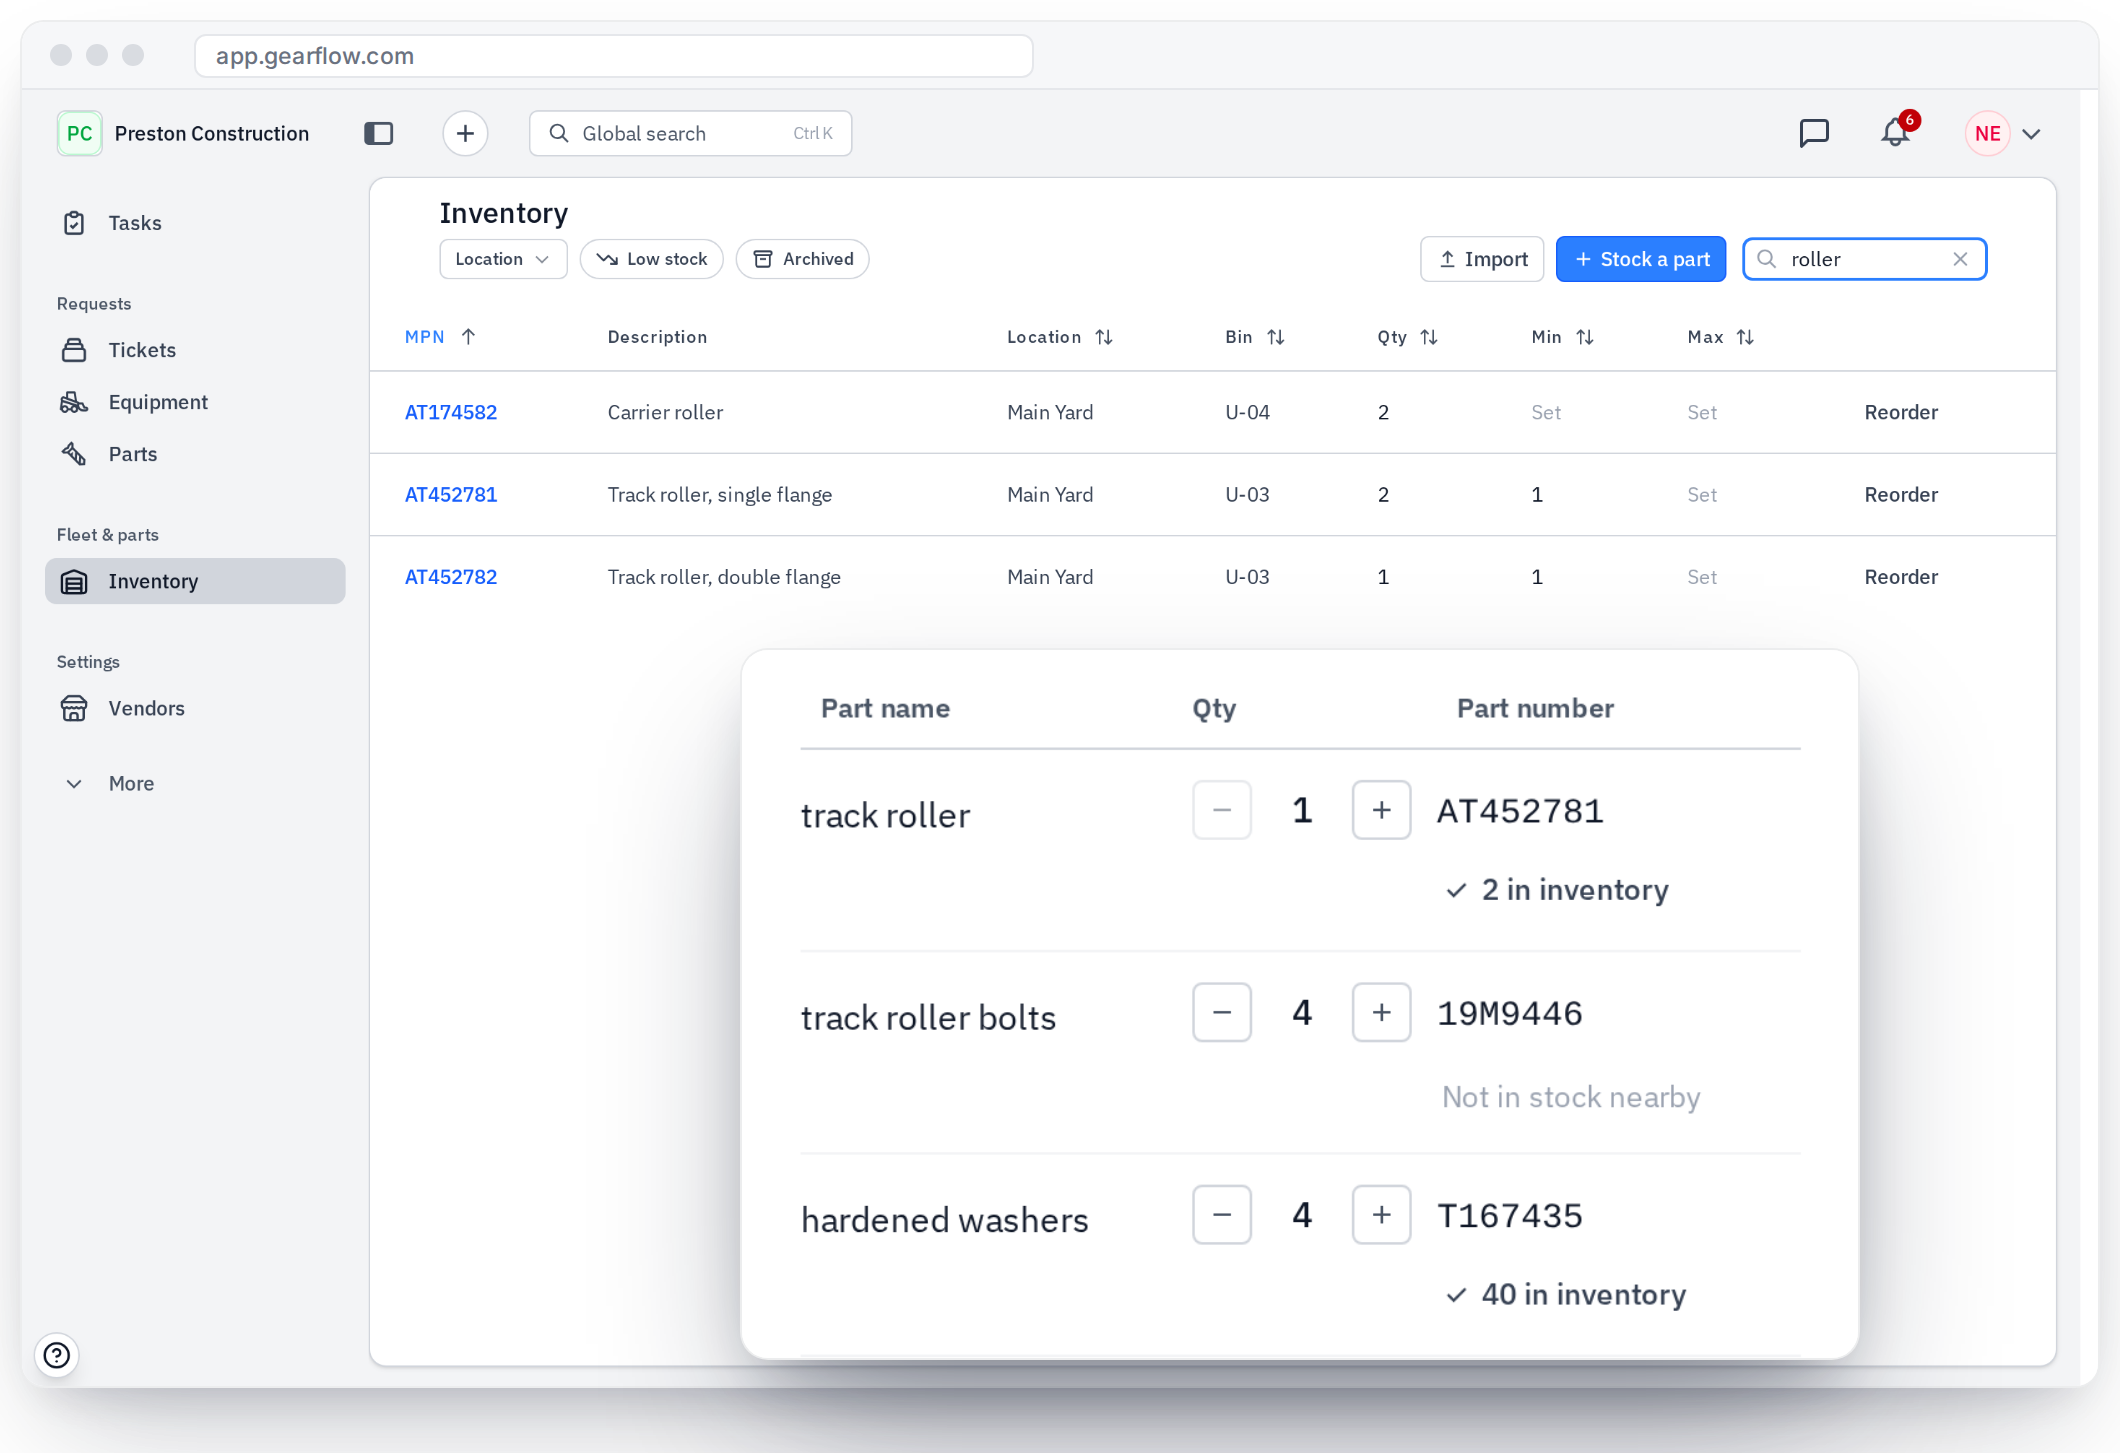Image resolution: width=2120 pixels, height=1453 pixels.
Task: Decrease hardened washers quantity with minus
Action: click(1222, 1214)
